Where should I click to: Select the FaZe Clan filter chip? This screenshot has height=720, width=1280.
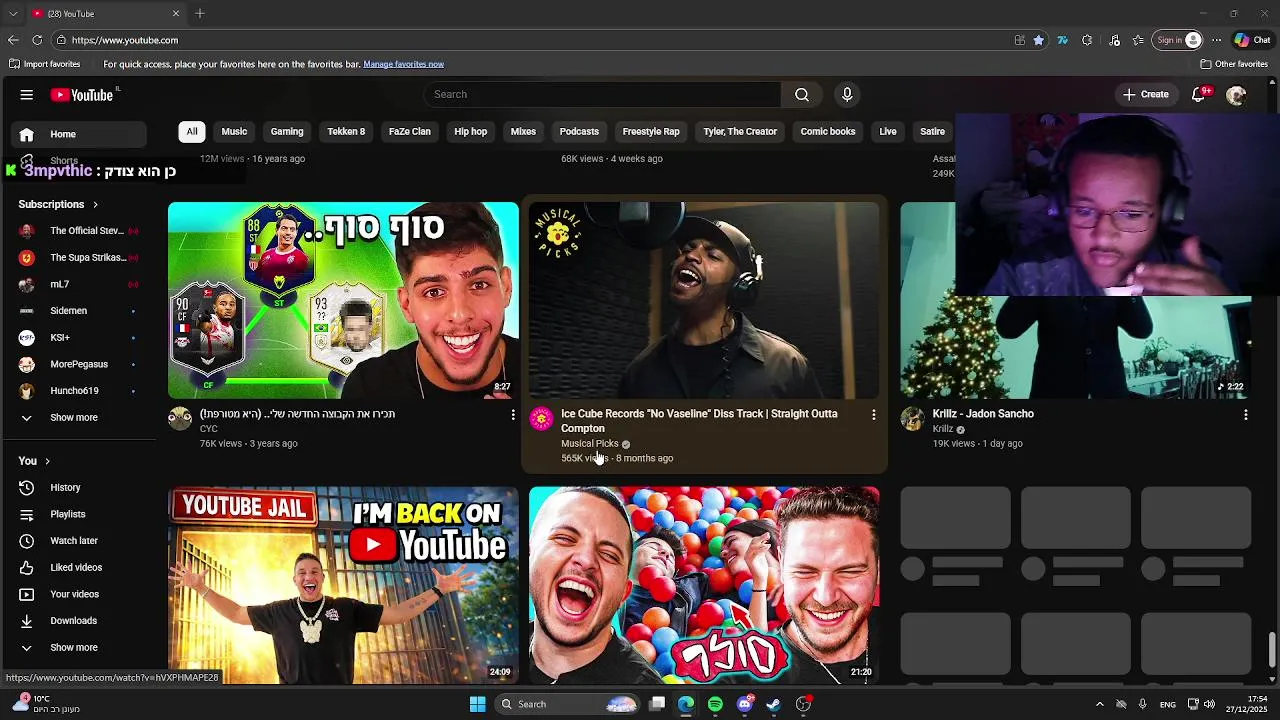click(x=410, y=131)
